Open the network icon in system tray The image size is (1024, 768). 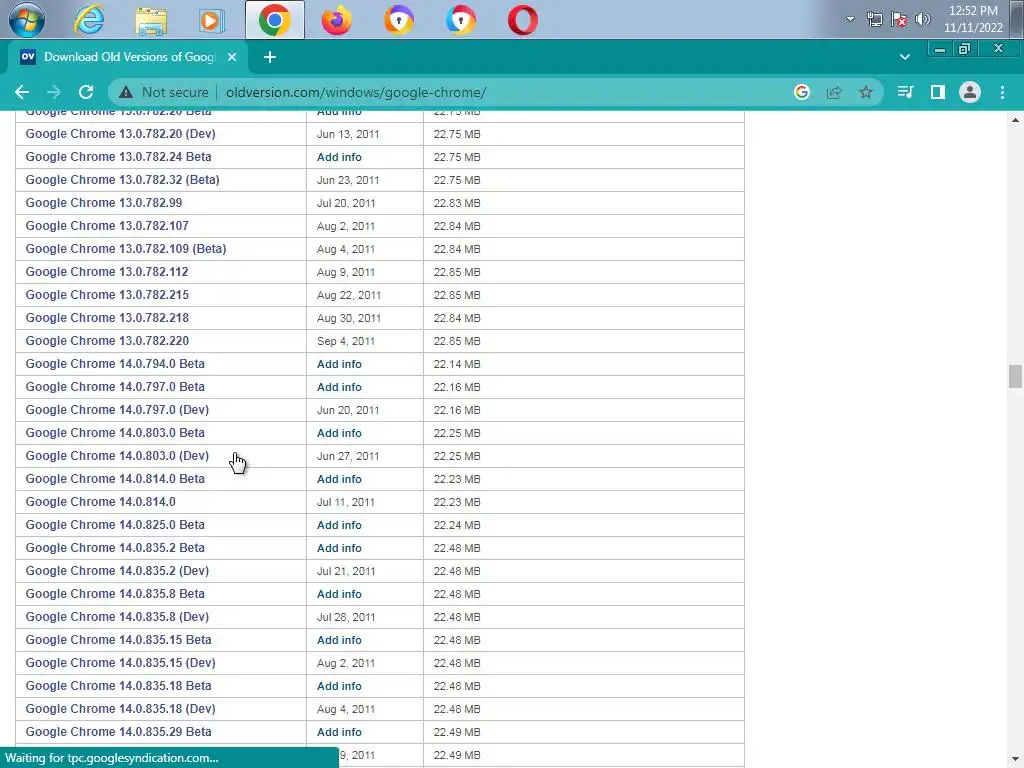[874, 20]
